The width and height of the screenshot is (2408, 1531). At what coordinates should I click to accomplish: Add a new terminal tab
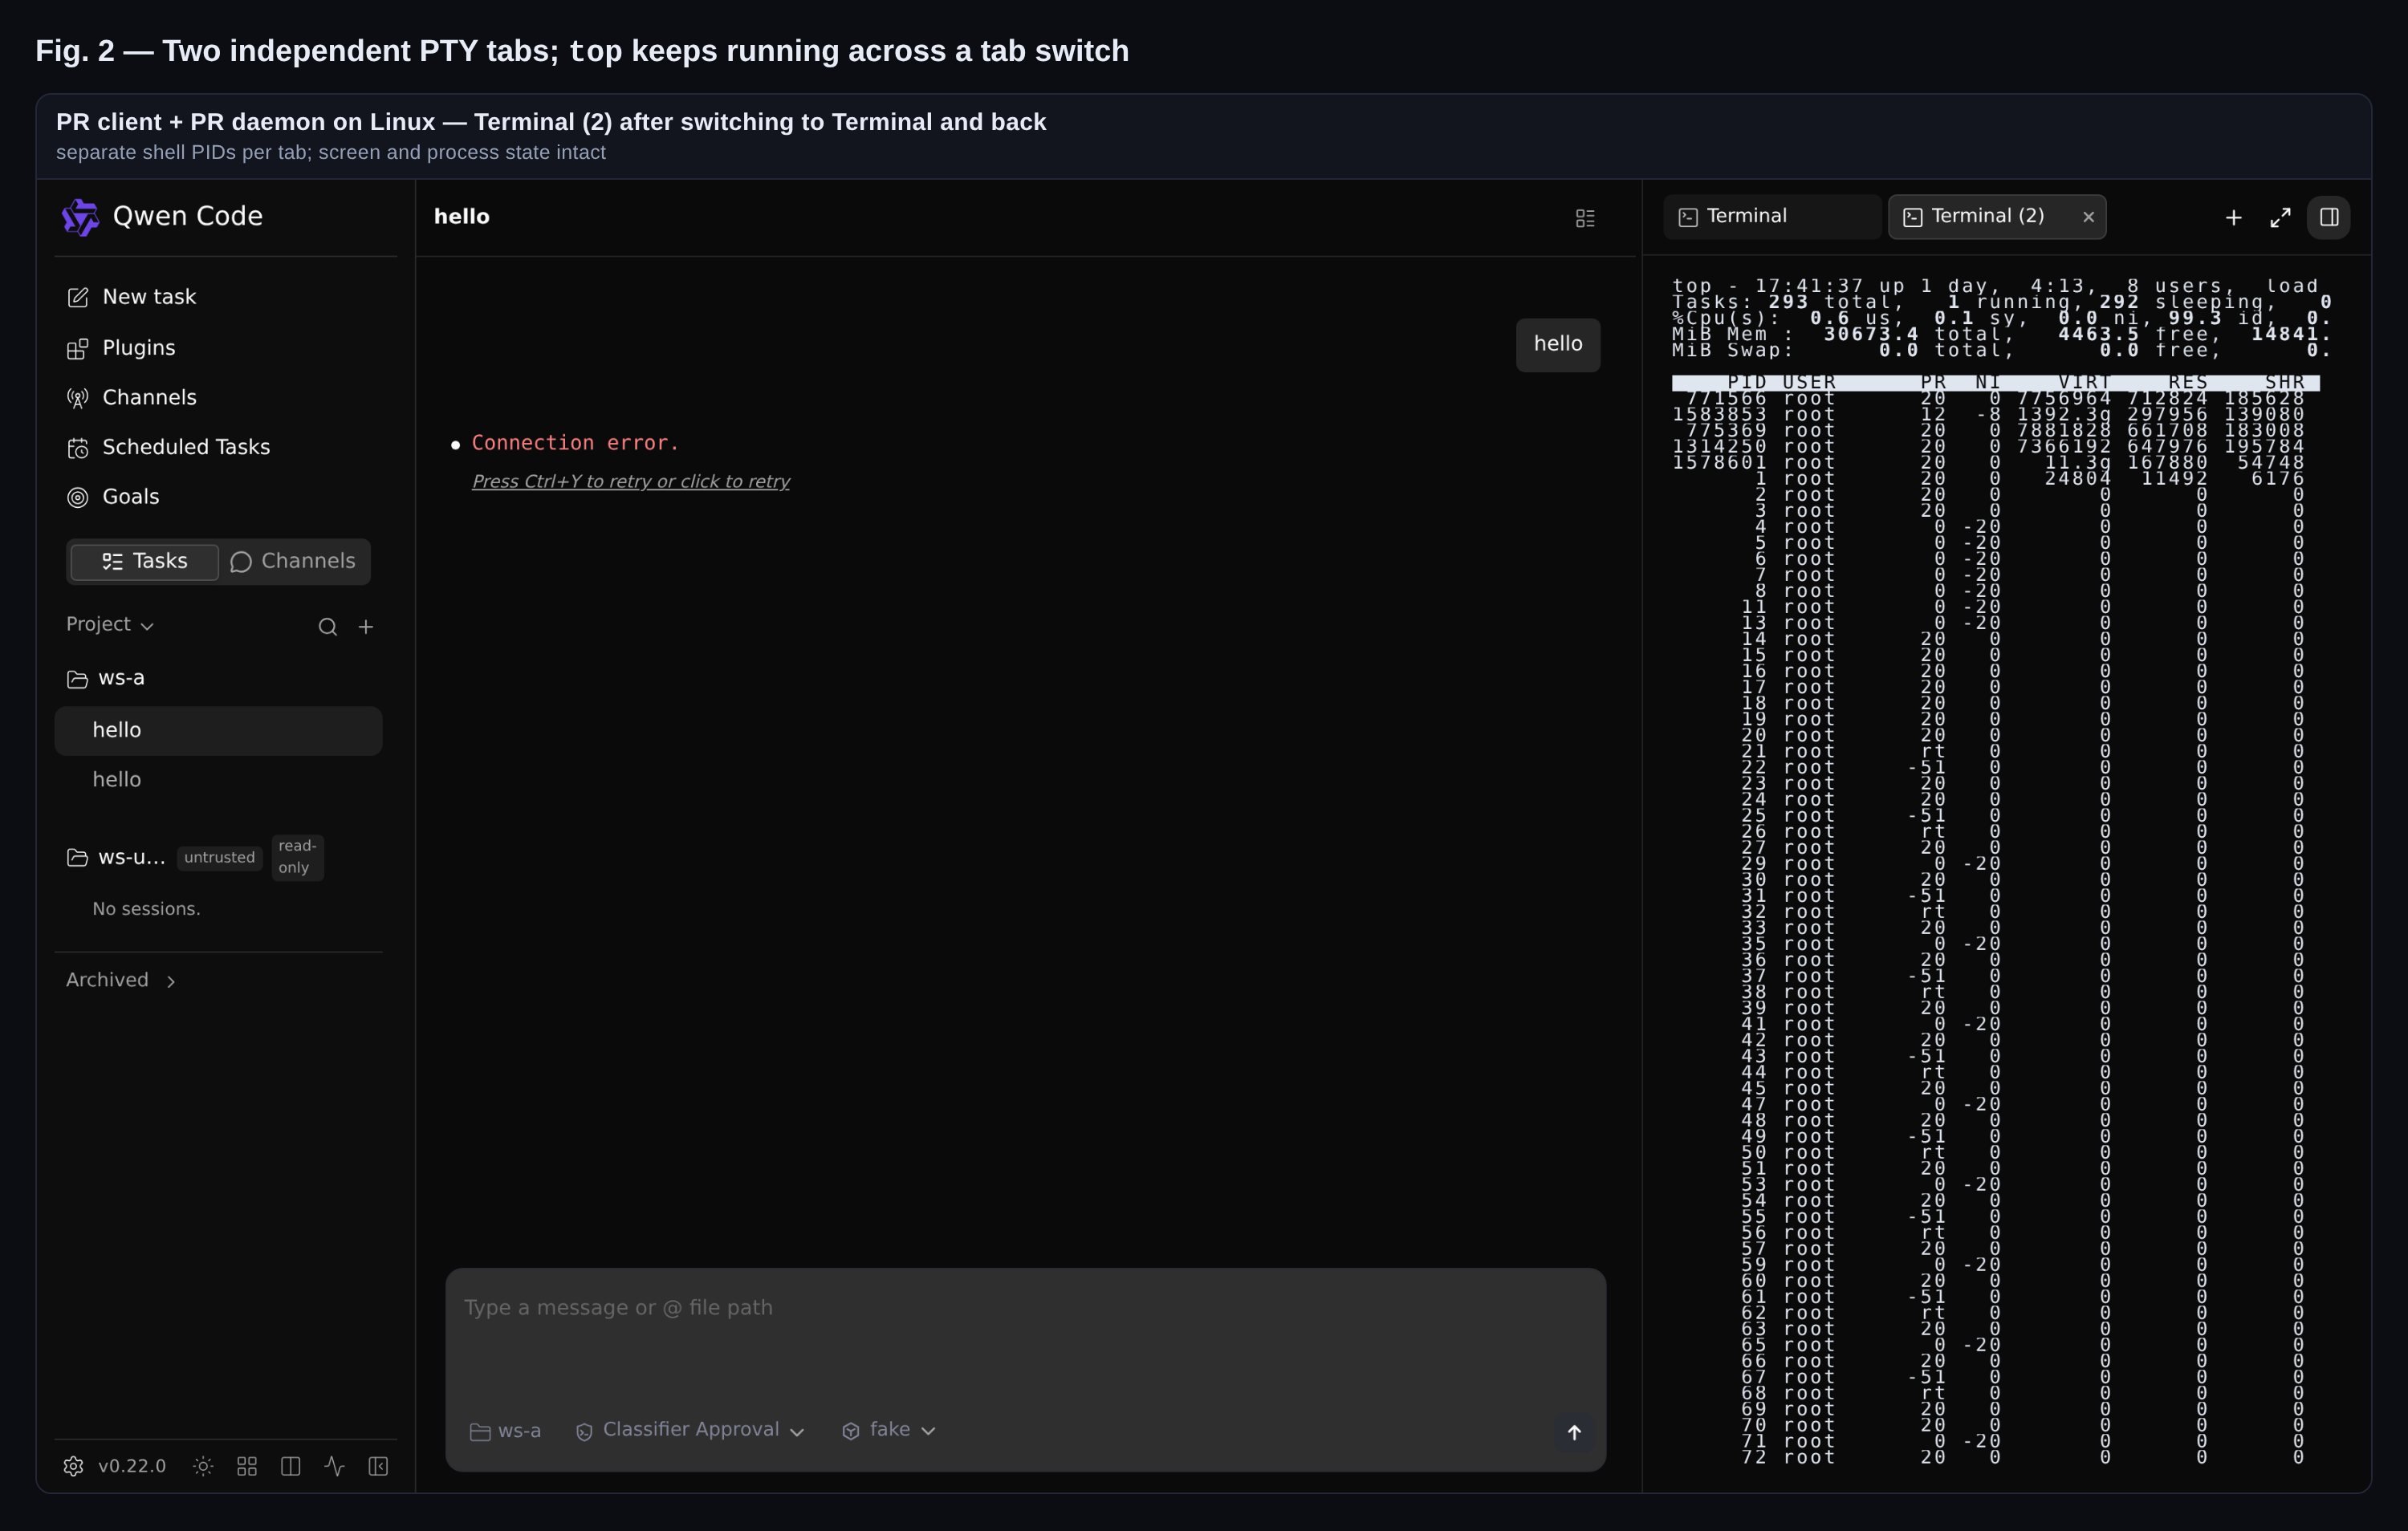click(2233, 218)
